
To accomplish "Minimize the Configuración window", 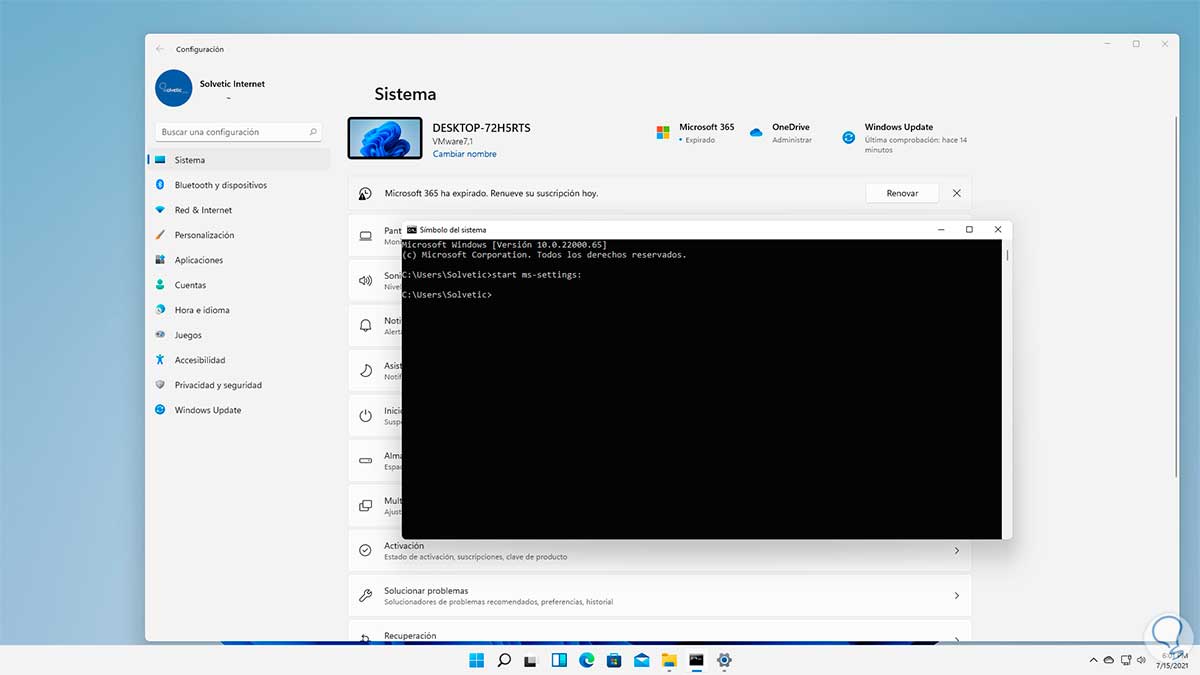I will pos(1109,44).
